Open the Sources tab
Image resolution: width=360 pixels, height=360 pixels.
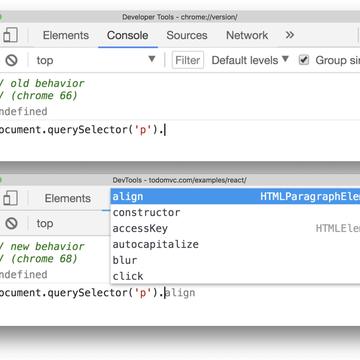[x=187, y=35]
